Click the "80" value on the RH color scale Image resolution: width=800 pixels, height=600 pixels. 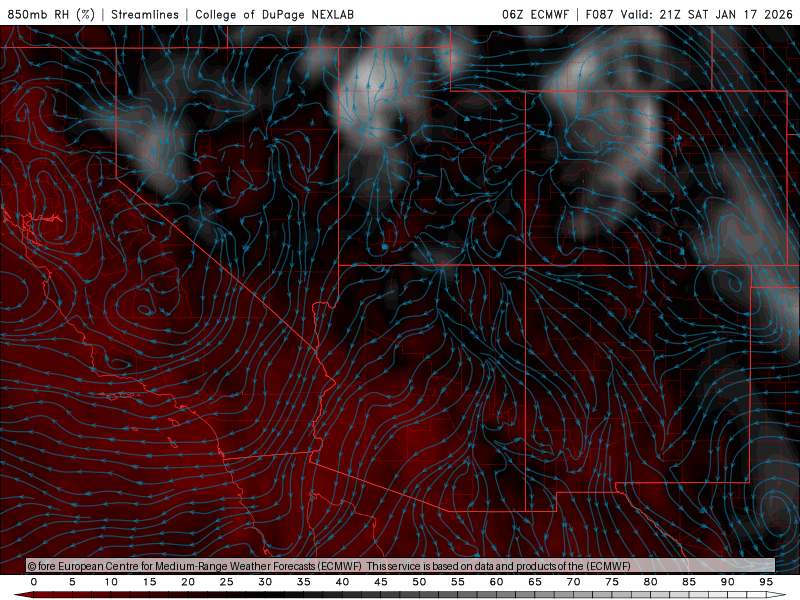tap(651, 582)
